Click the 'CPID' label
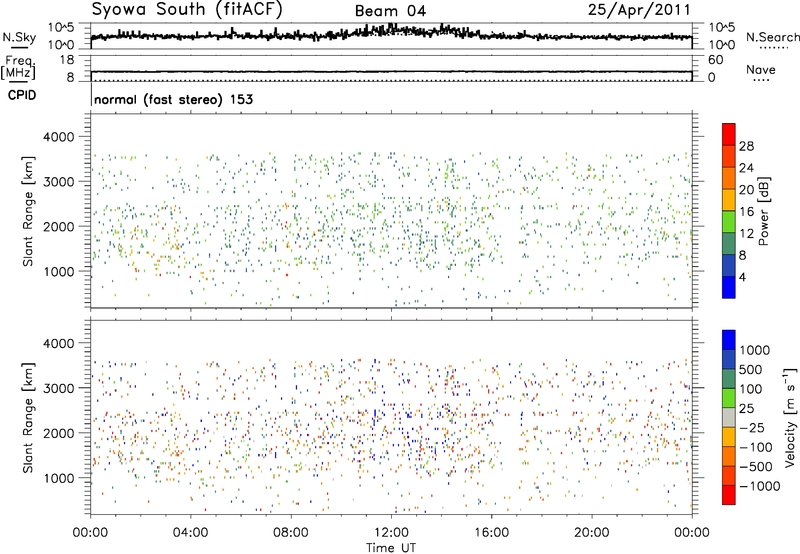 tap(22, 95)
